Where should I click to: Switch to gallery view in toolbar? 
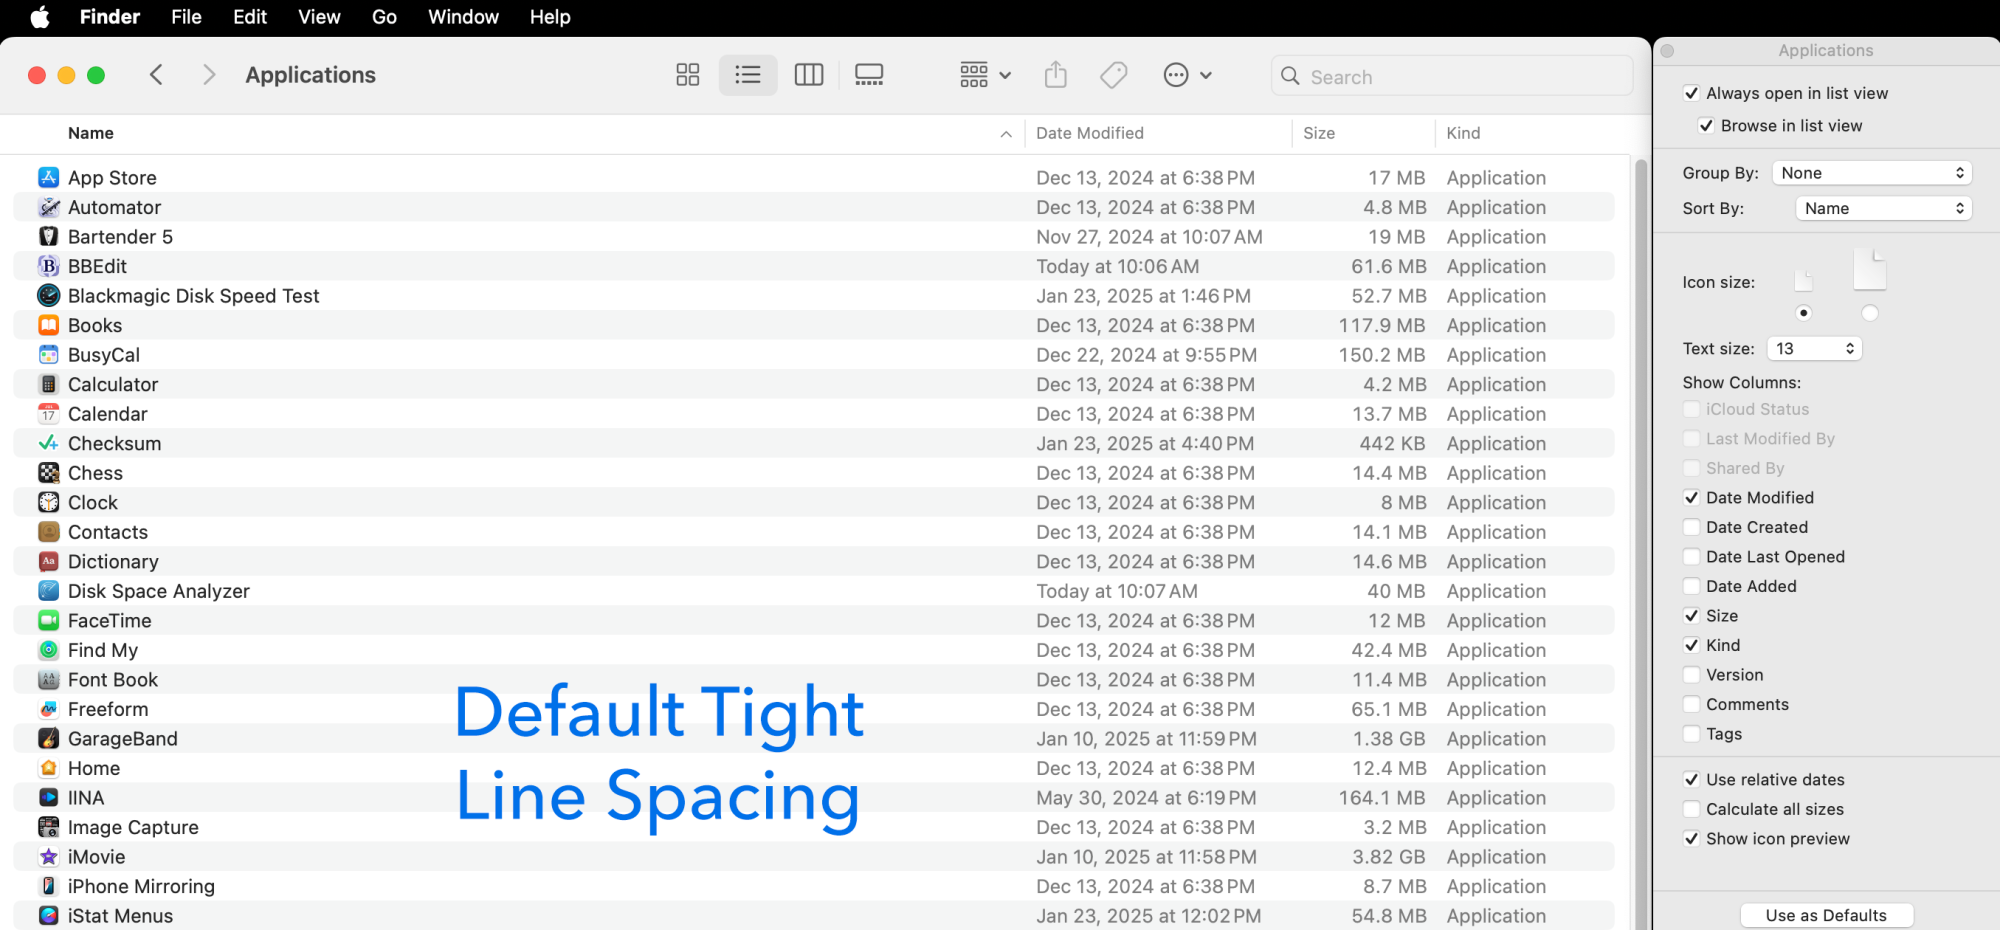coord(869,75)
